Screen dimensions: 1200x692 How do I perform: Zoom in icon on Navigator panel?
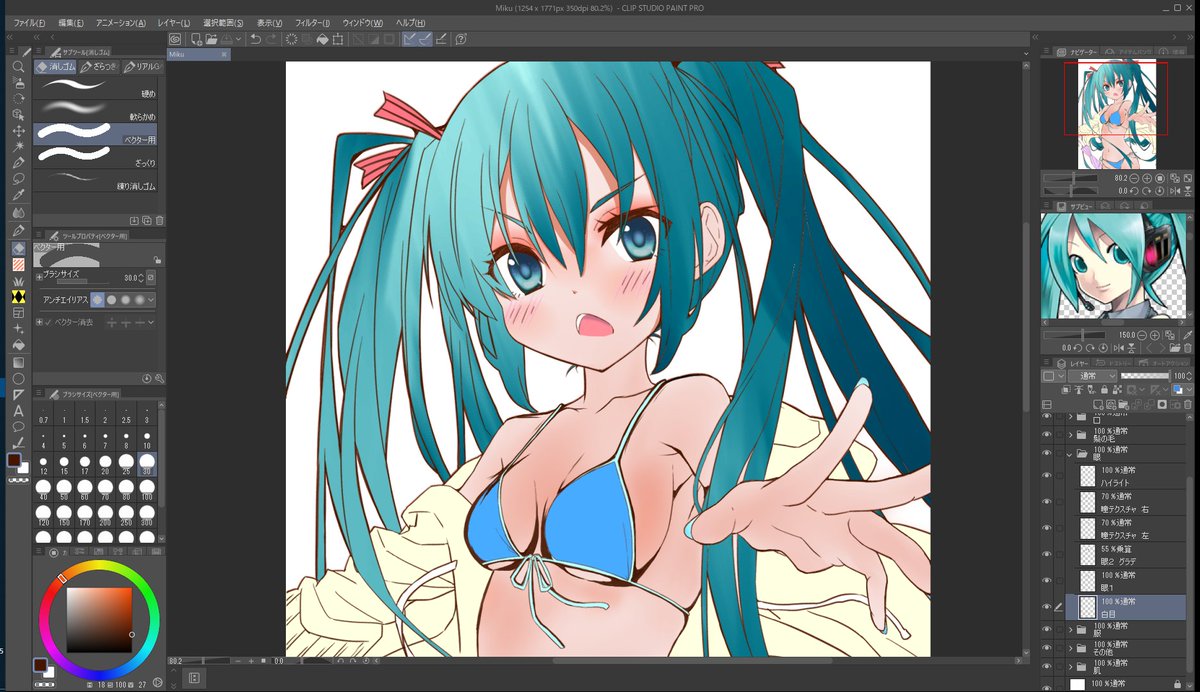[1146, 178]
